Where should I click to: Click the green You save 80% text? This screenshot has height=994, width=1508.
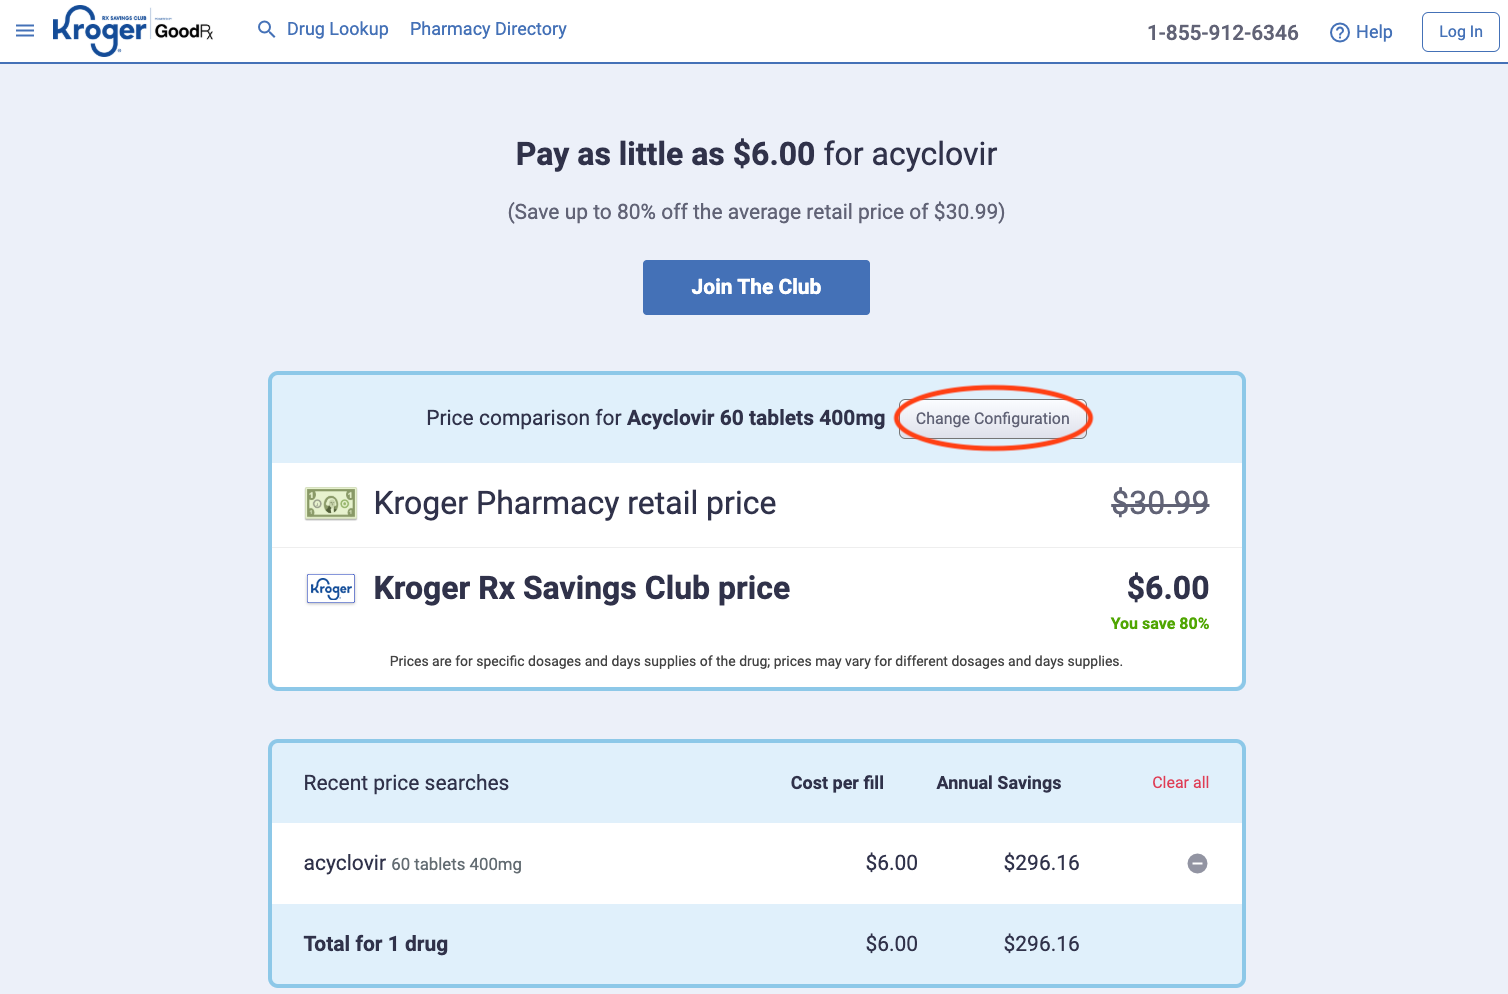click(1159, 623)
